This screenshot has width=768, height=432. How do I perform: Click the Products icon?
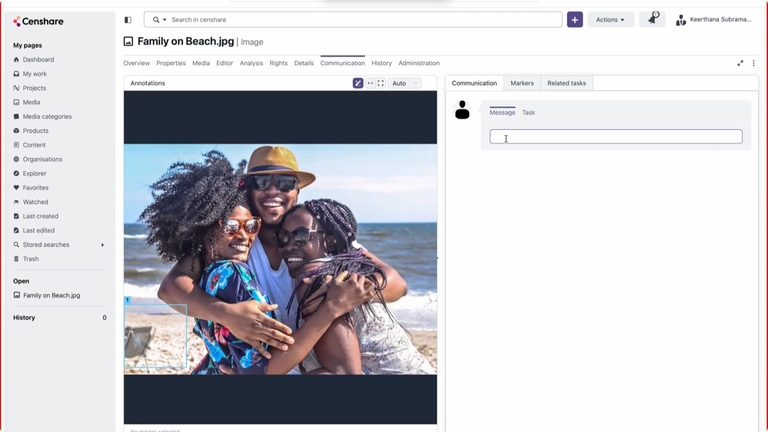point(16,131)
